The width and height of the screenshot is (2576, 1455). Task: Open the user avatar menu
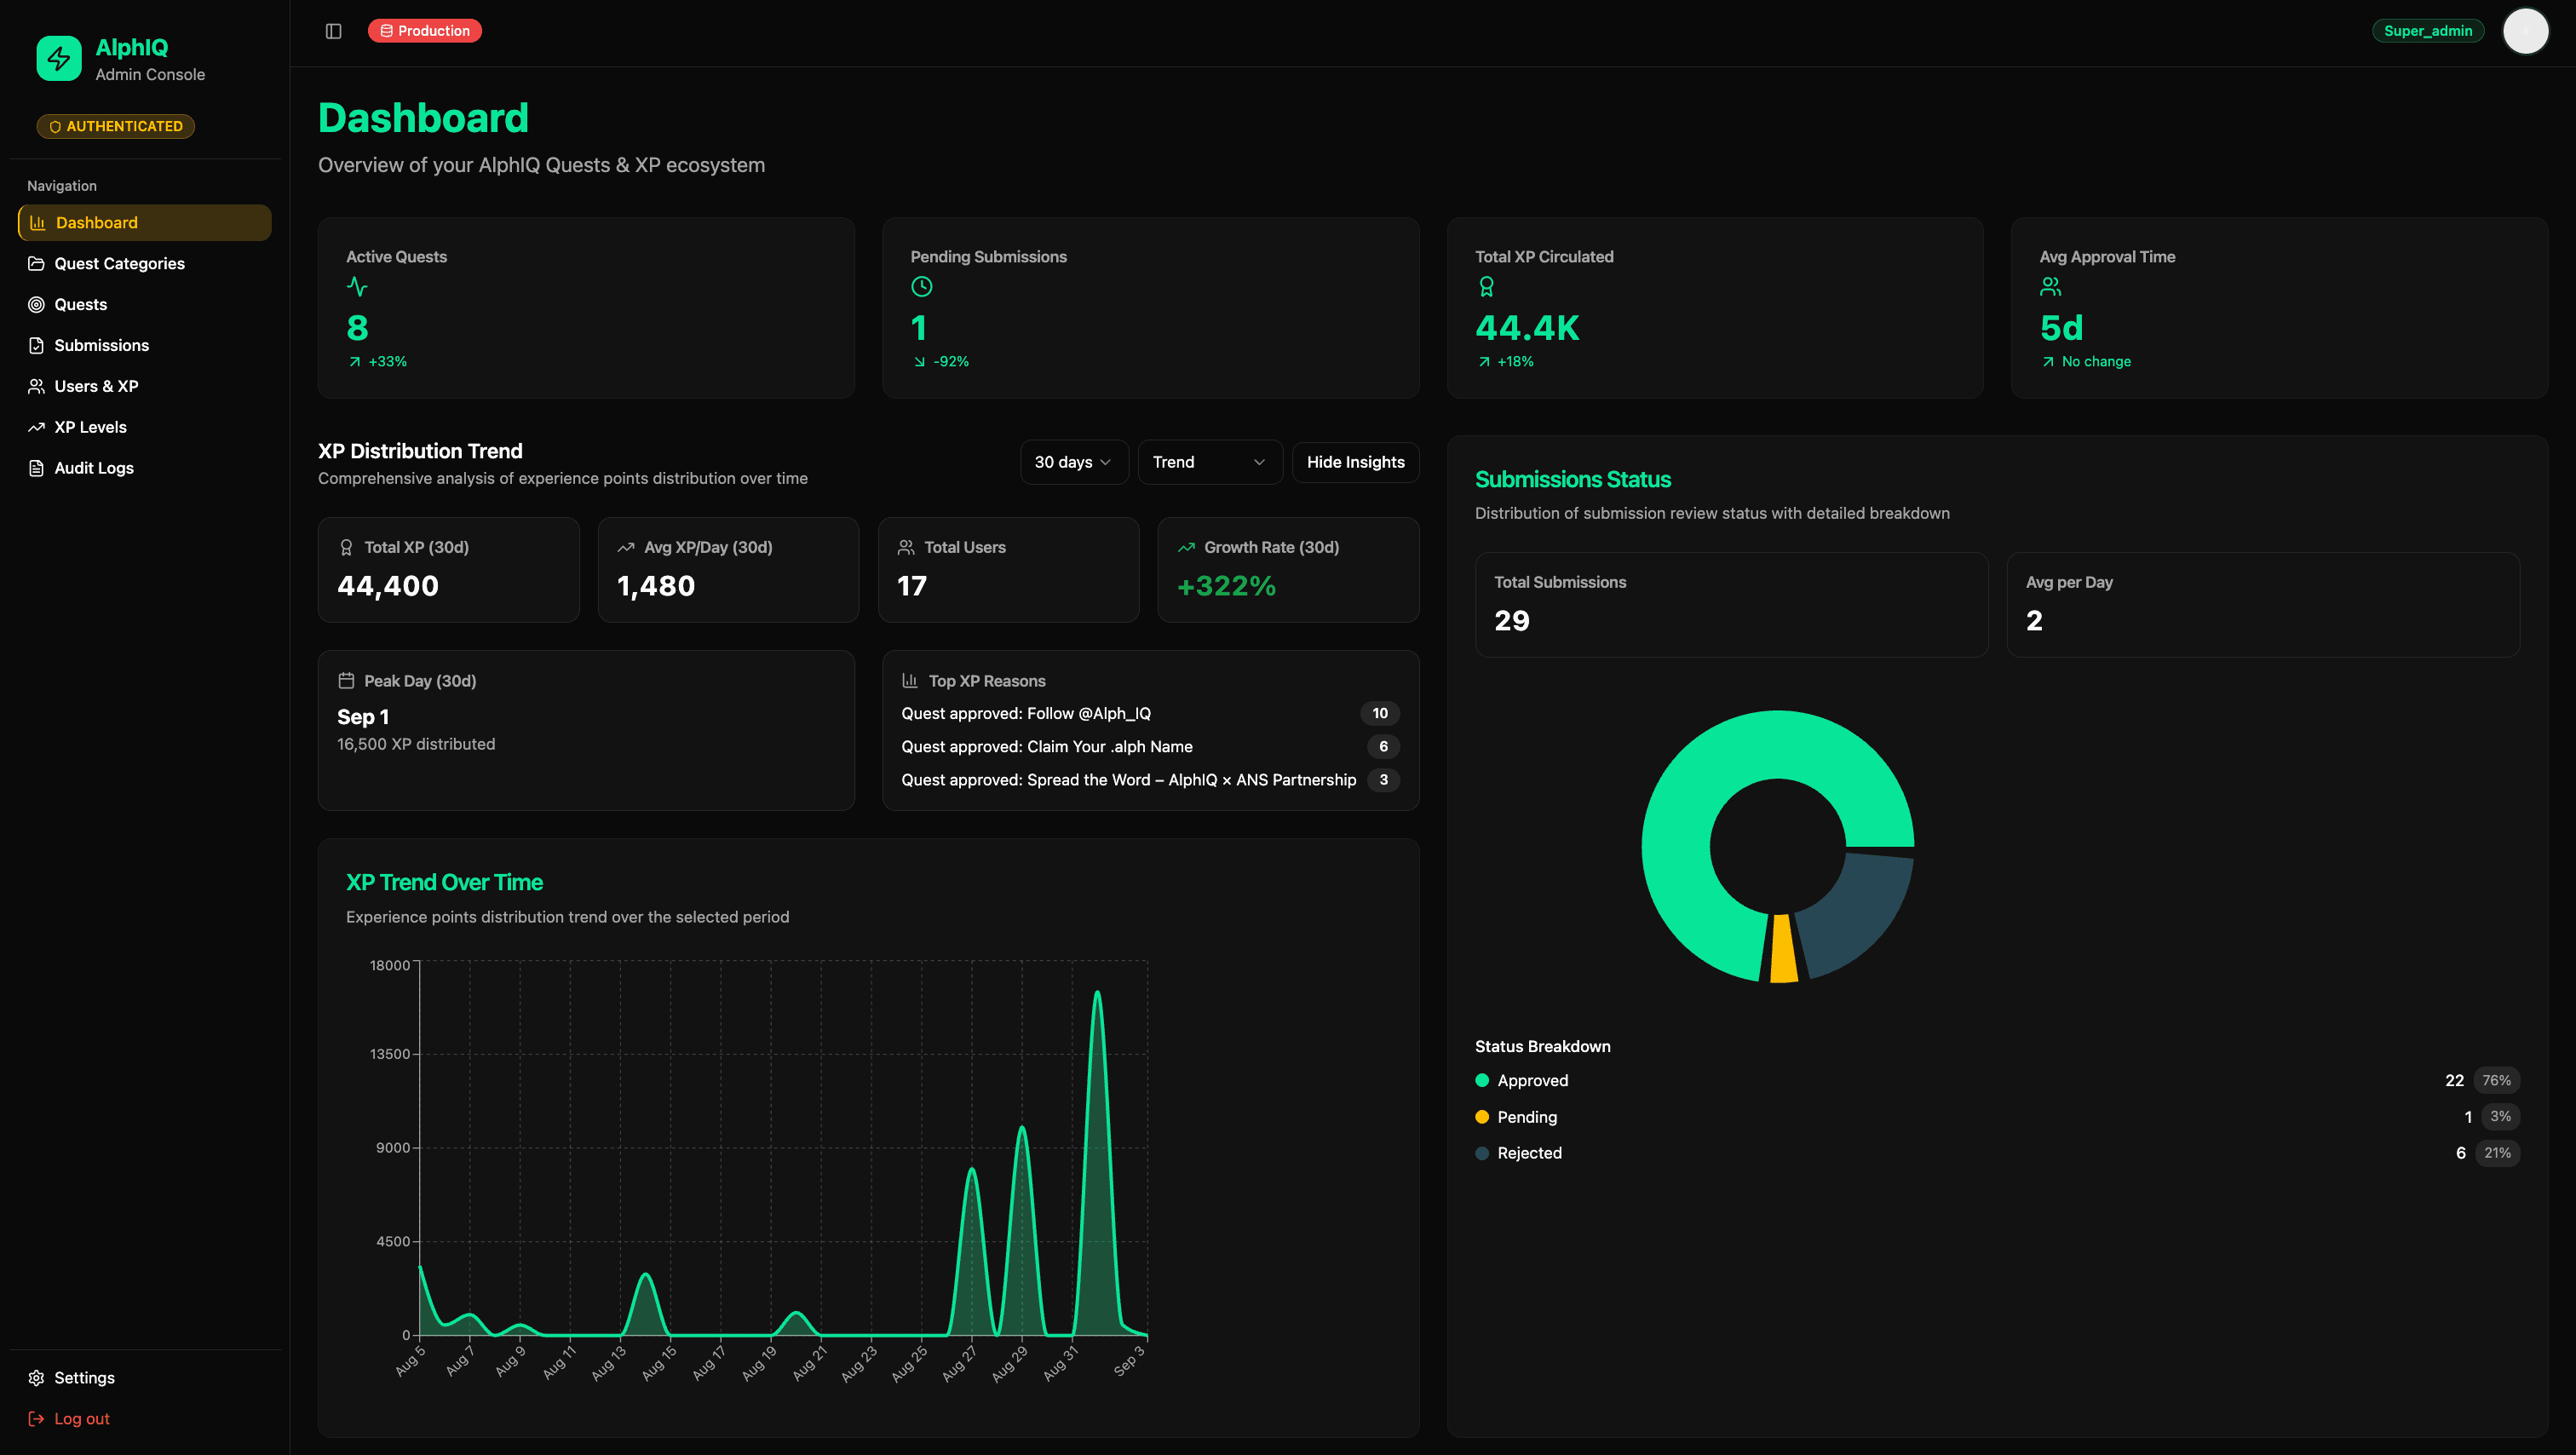click(x=2525, y=31)
